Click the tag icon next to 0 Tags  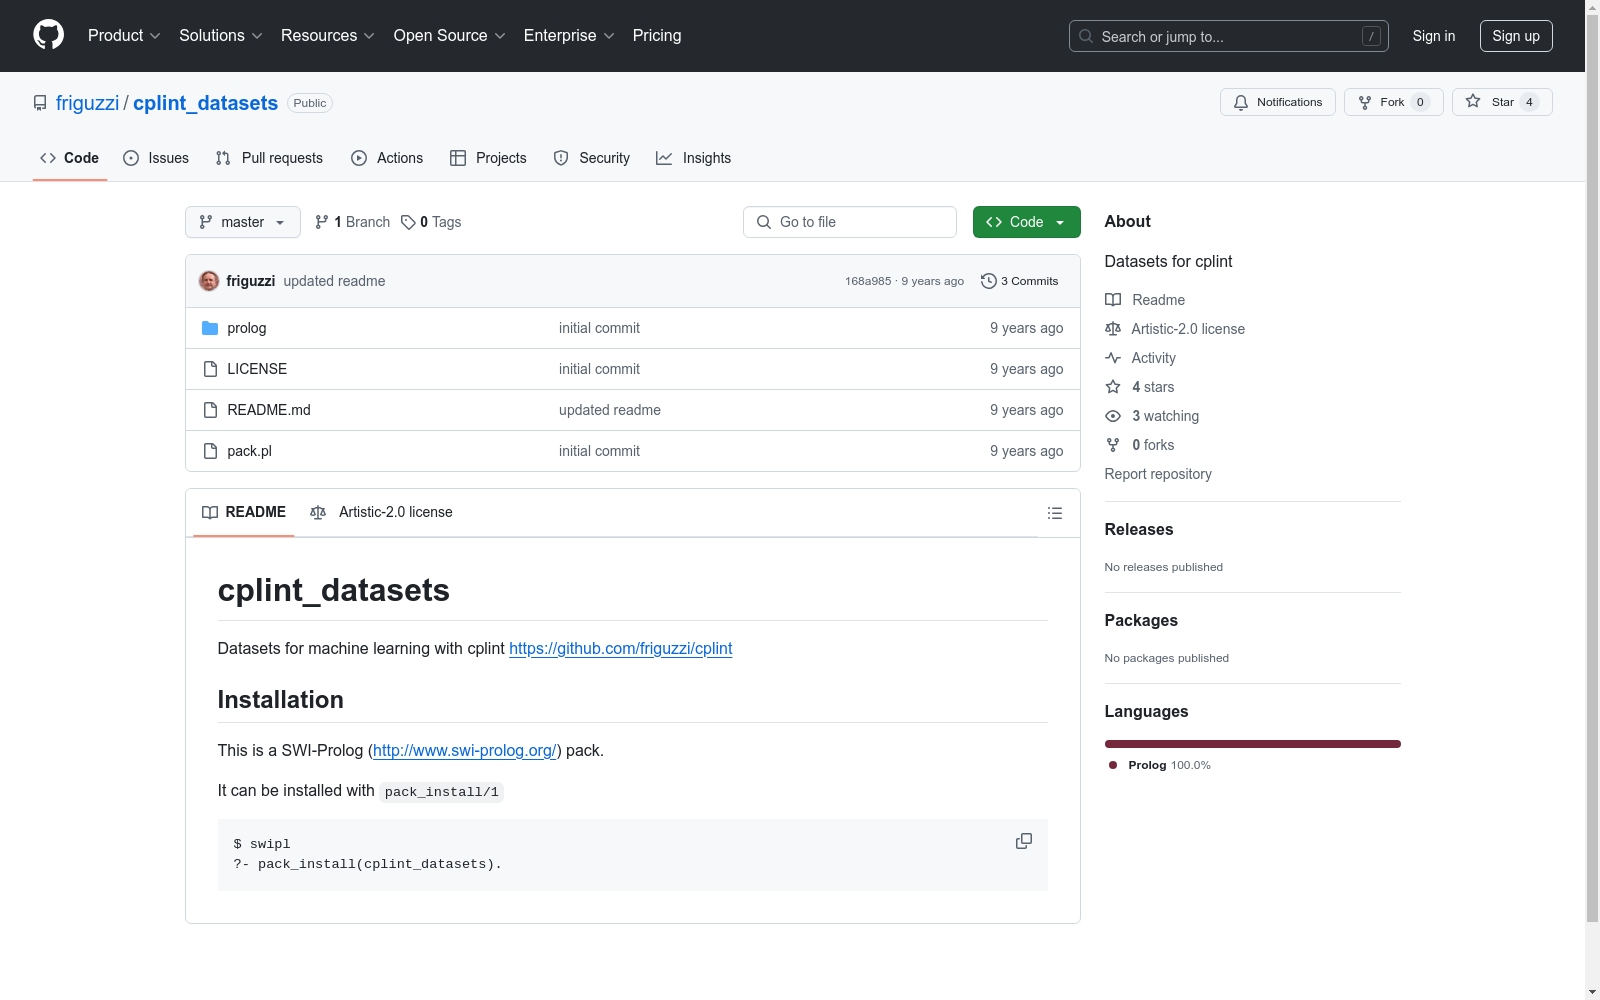tap(408, 222)
